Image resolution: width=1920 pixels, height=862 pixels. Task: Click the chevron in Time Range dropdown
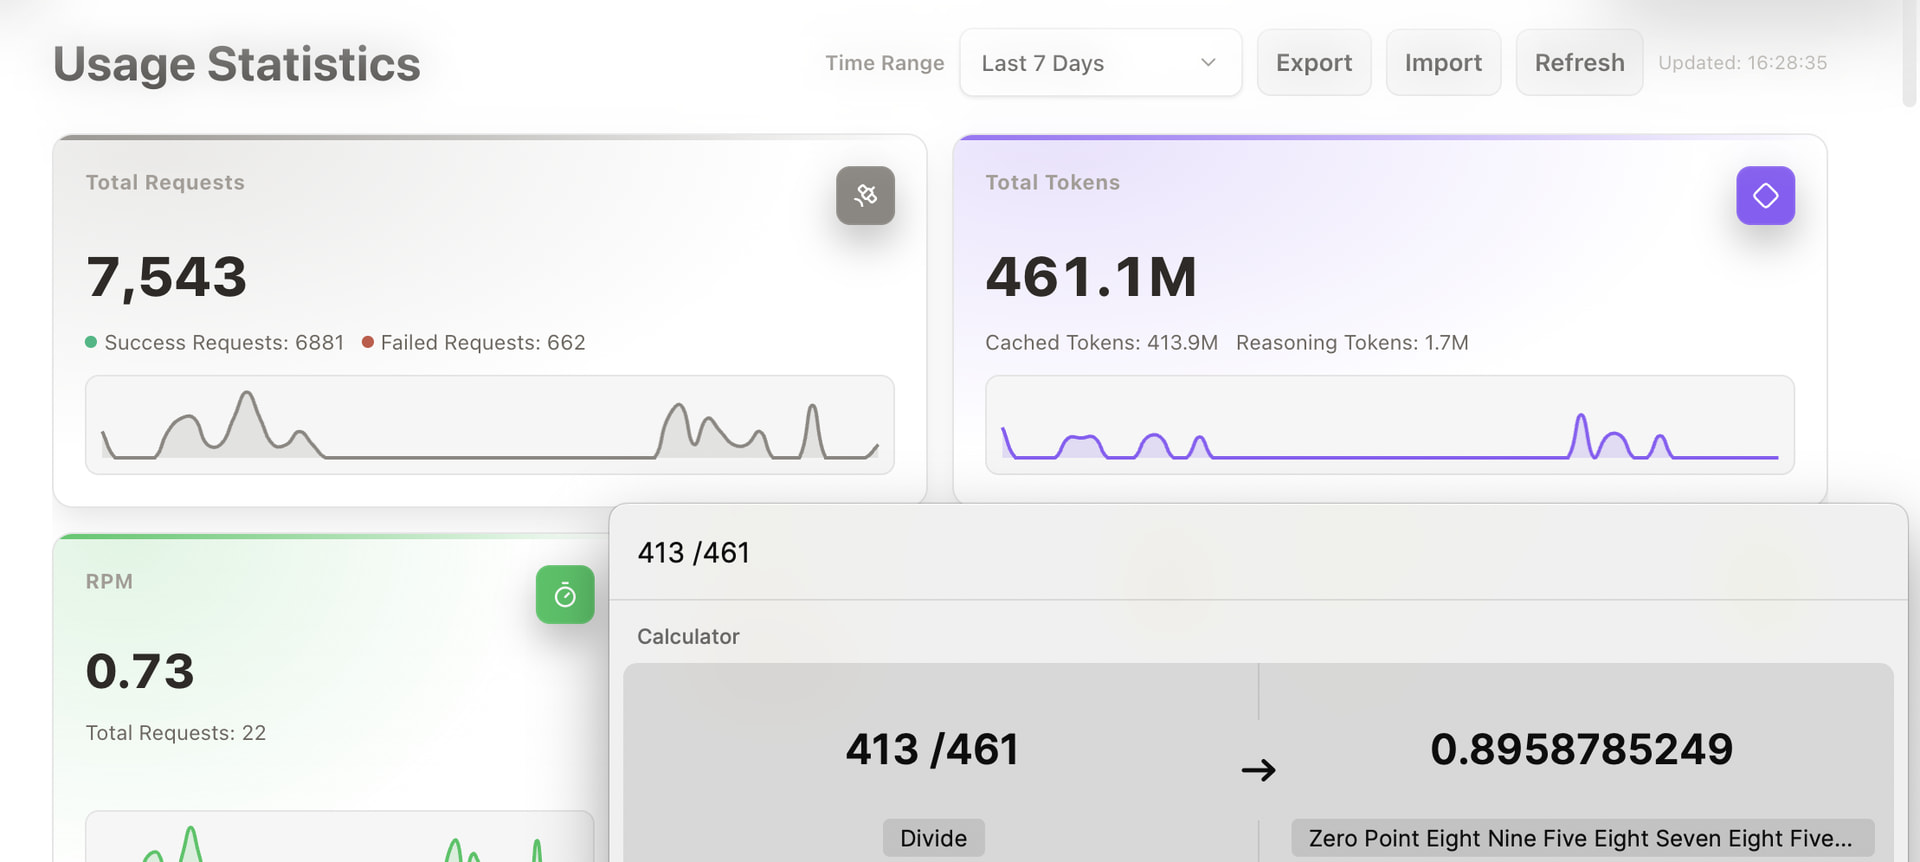(x=1208, y=63)
